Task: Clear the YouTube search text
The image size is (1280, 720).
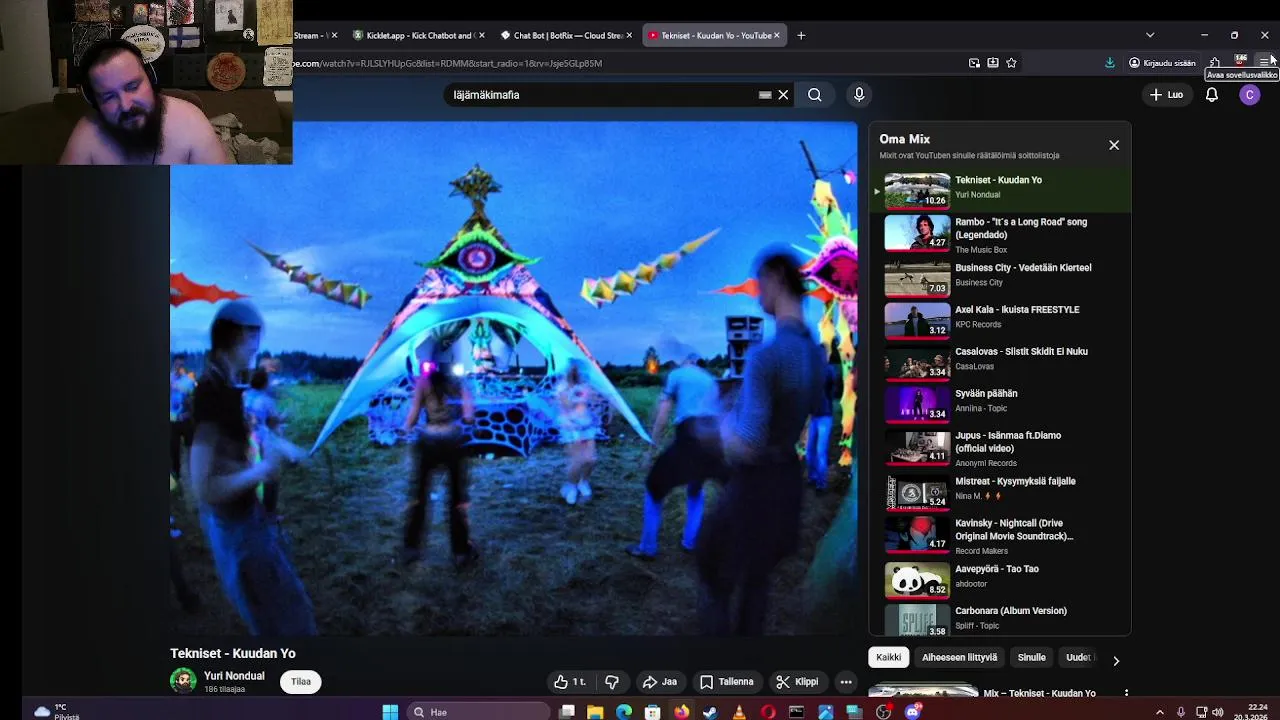Action: coord(783,95)
